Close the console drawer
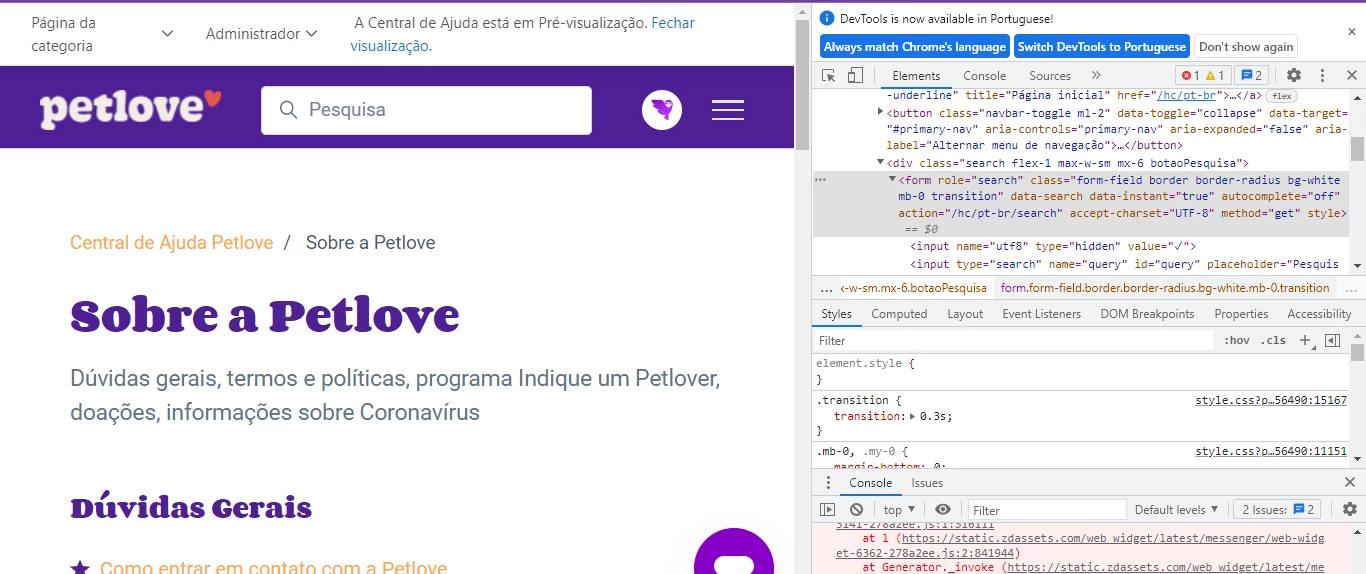 [1350, 482]
